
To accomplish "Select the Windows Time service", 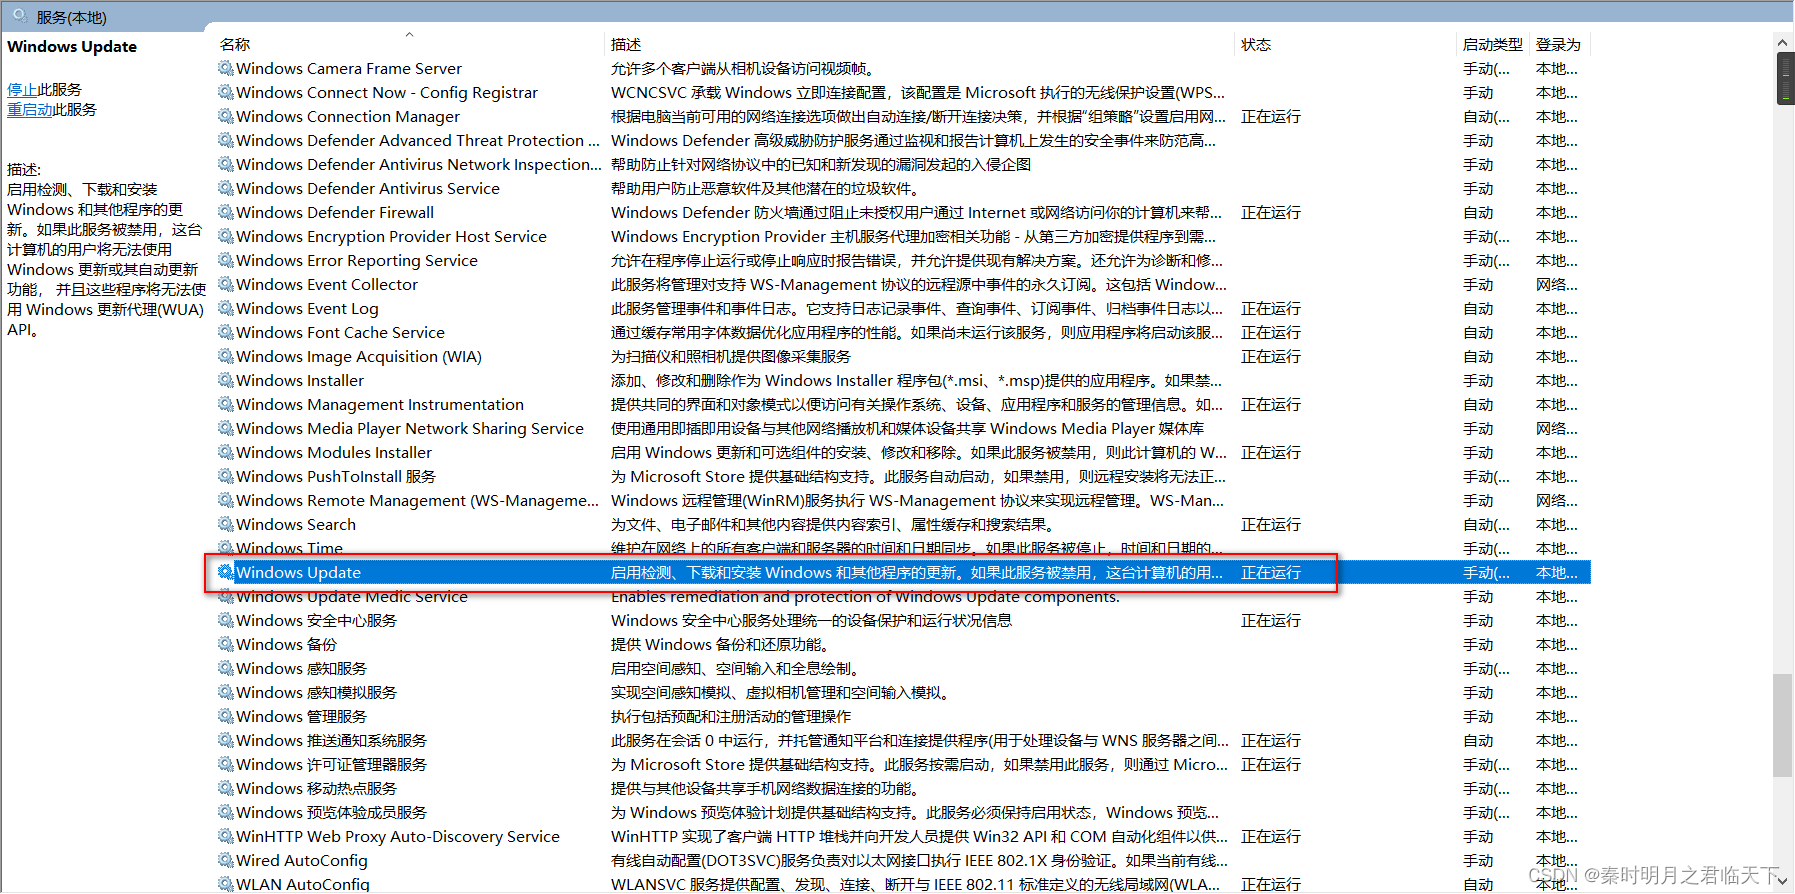I will click(289, 549).
